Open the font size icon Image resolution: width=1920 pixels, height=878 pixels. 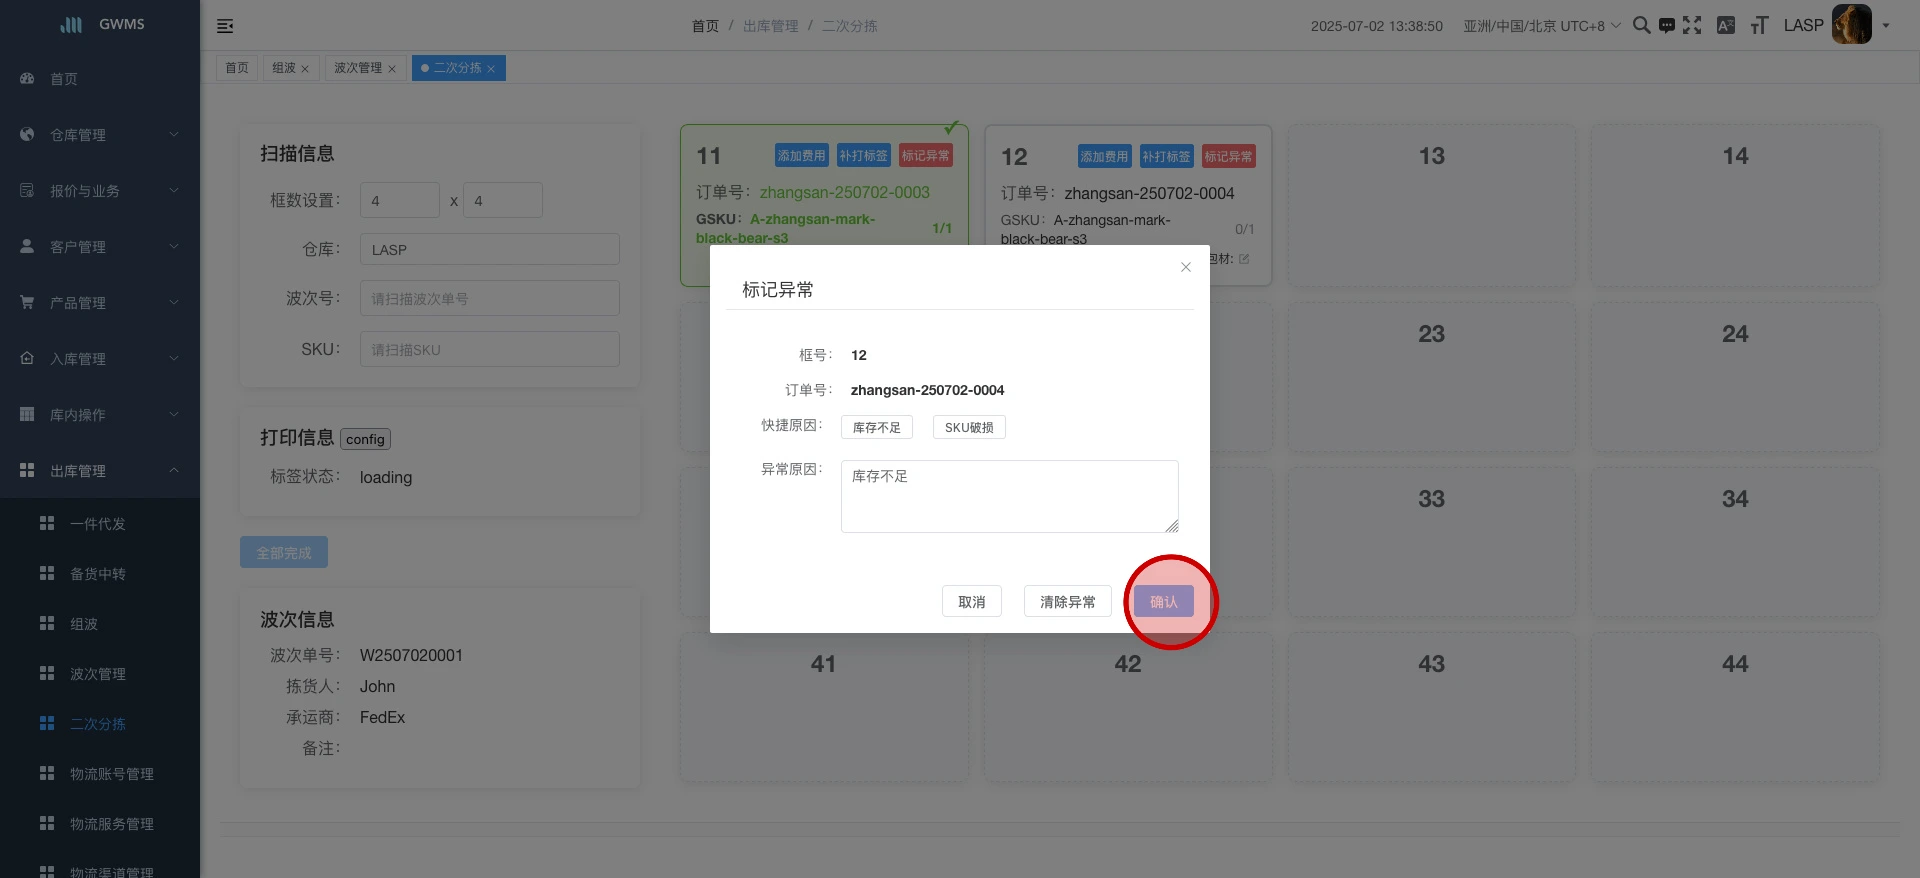click(x=1759, y=26)
